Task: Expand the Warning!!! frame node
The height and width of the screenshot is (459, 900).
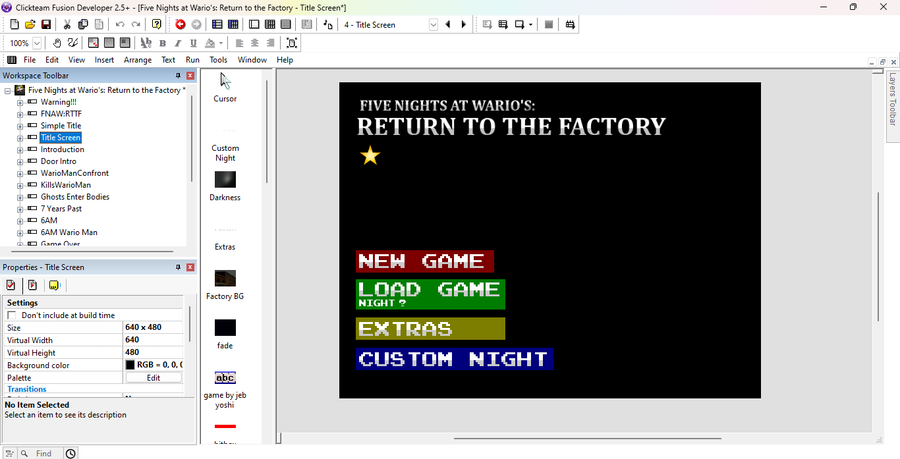Action: pyautogui.click(x=20, y=102)
